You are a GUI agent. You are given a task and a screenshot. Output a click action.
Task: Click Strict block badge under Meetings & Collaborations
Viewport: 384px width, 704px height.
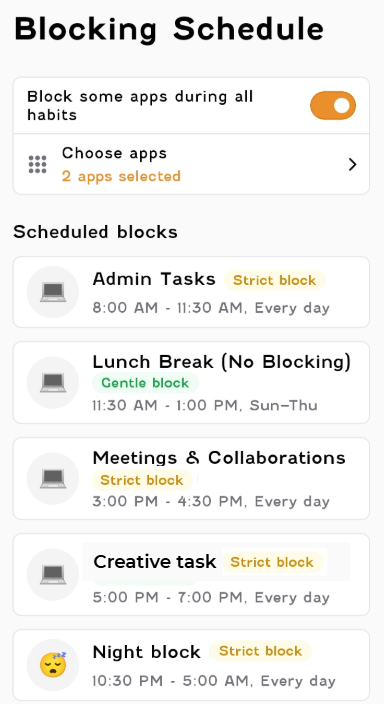pyautogui.click(x=142, y=480)
